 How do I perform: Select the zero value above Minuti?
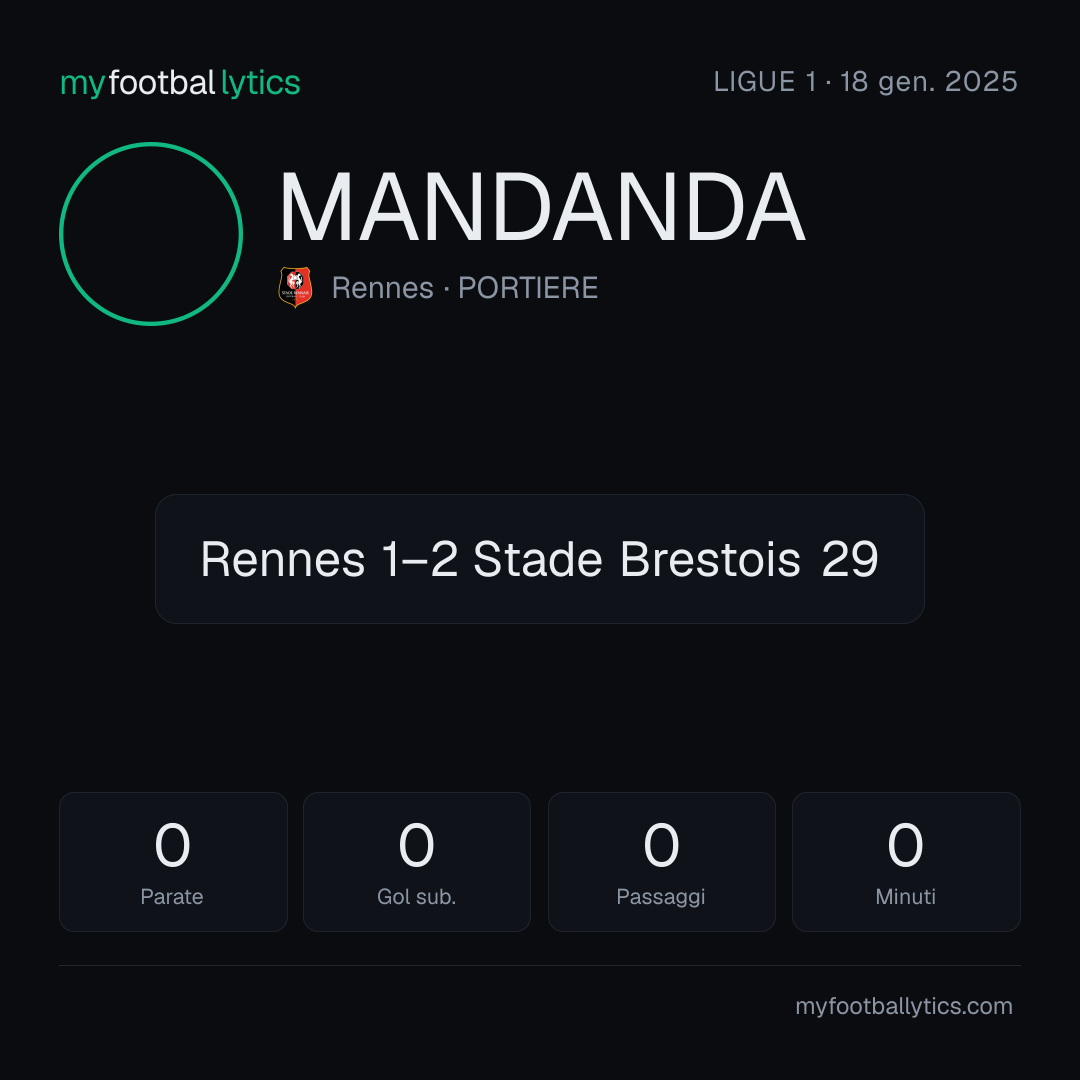(906, 845)
